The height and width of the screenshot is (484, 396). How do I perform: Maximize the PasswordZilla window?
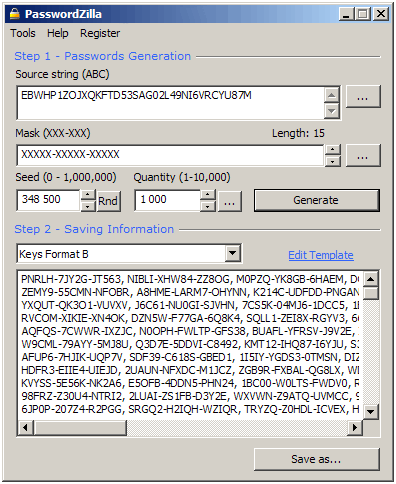(363, 14)
